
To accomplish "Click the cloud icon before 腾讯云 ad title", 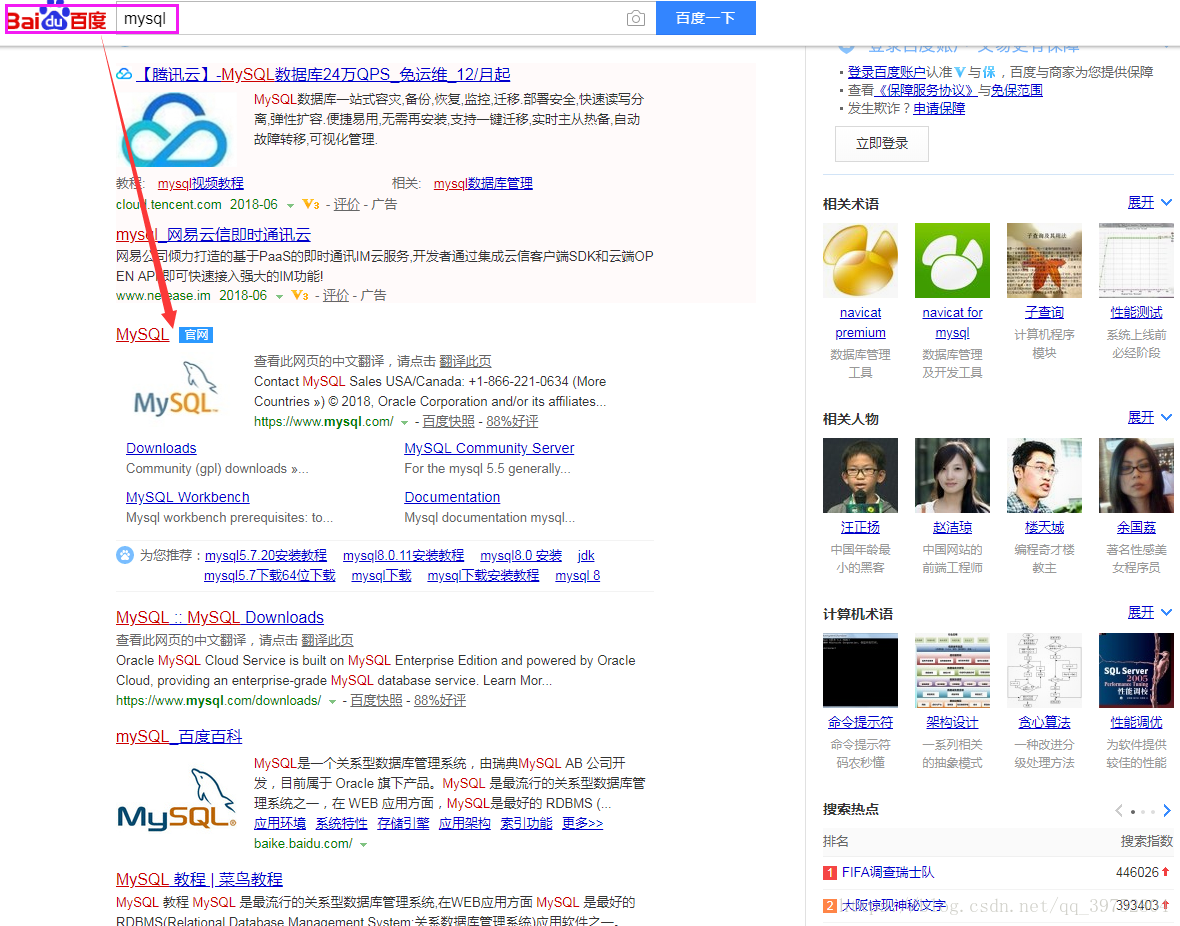I will click(x=124, y=74).
